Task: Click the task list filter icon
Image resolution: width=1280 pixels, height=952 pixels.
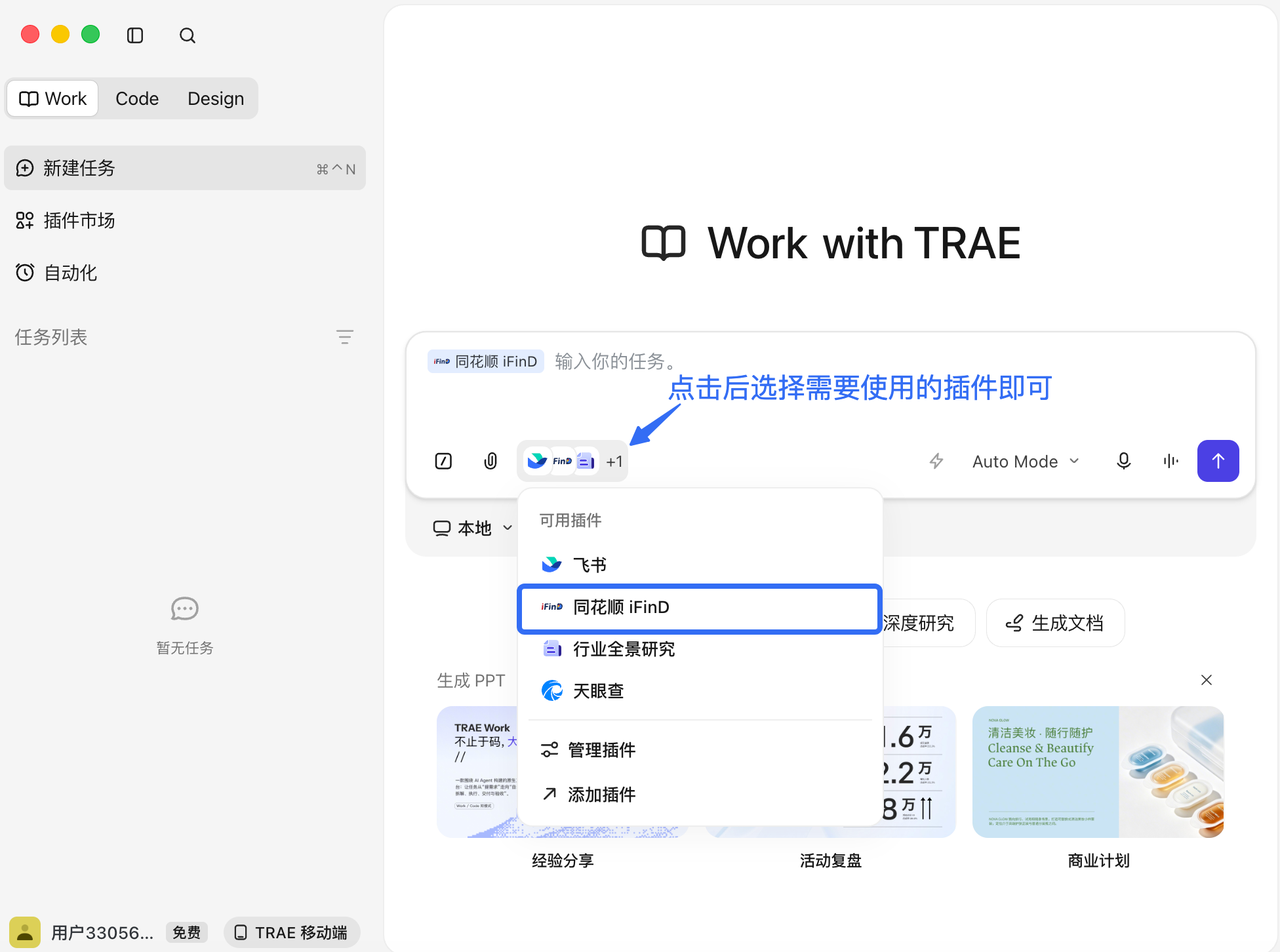Action: click(345, 337)
